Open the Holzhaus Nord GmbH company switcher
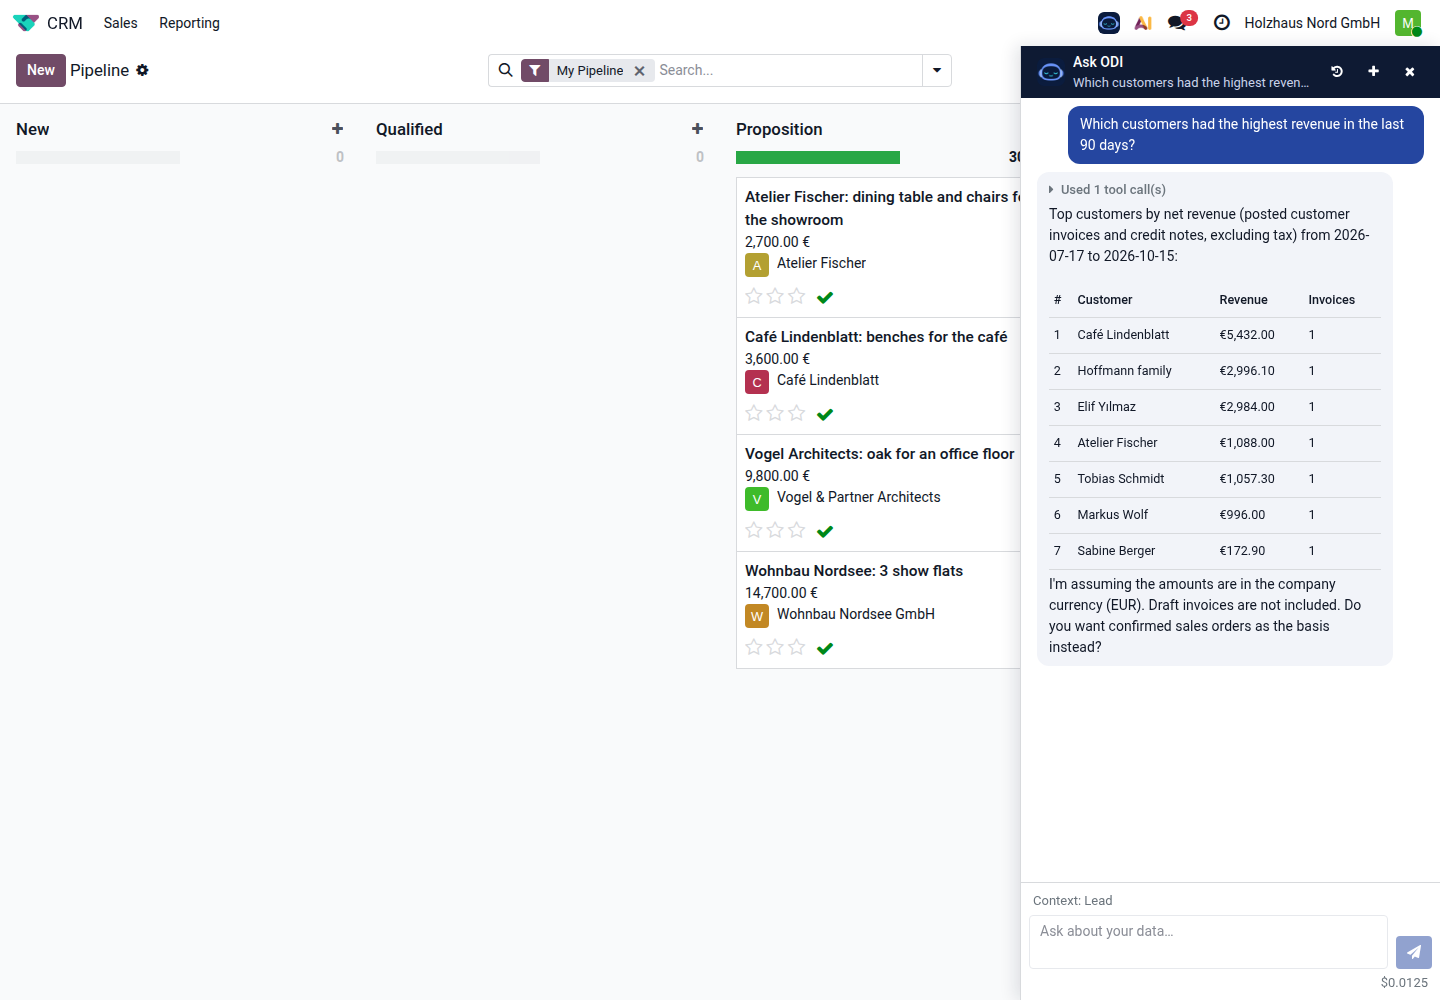This screenshot has width=1440, height=1000. pos(1312,23)
